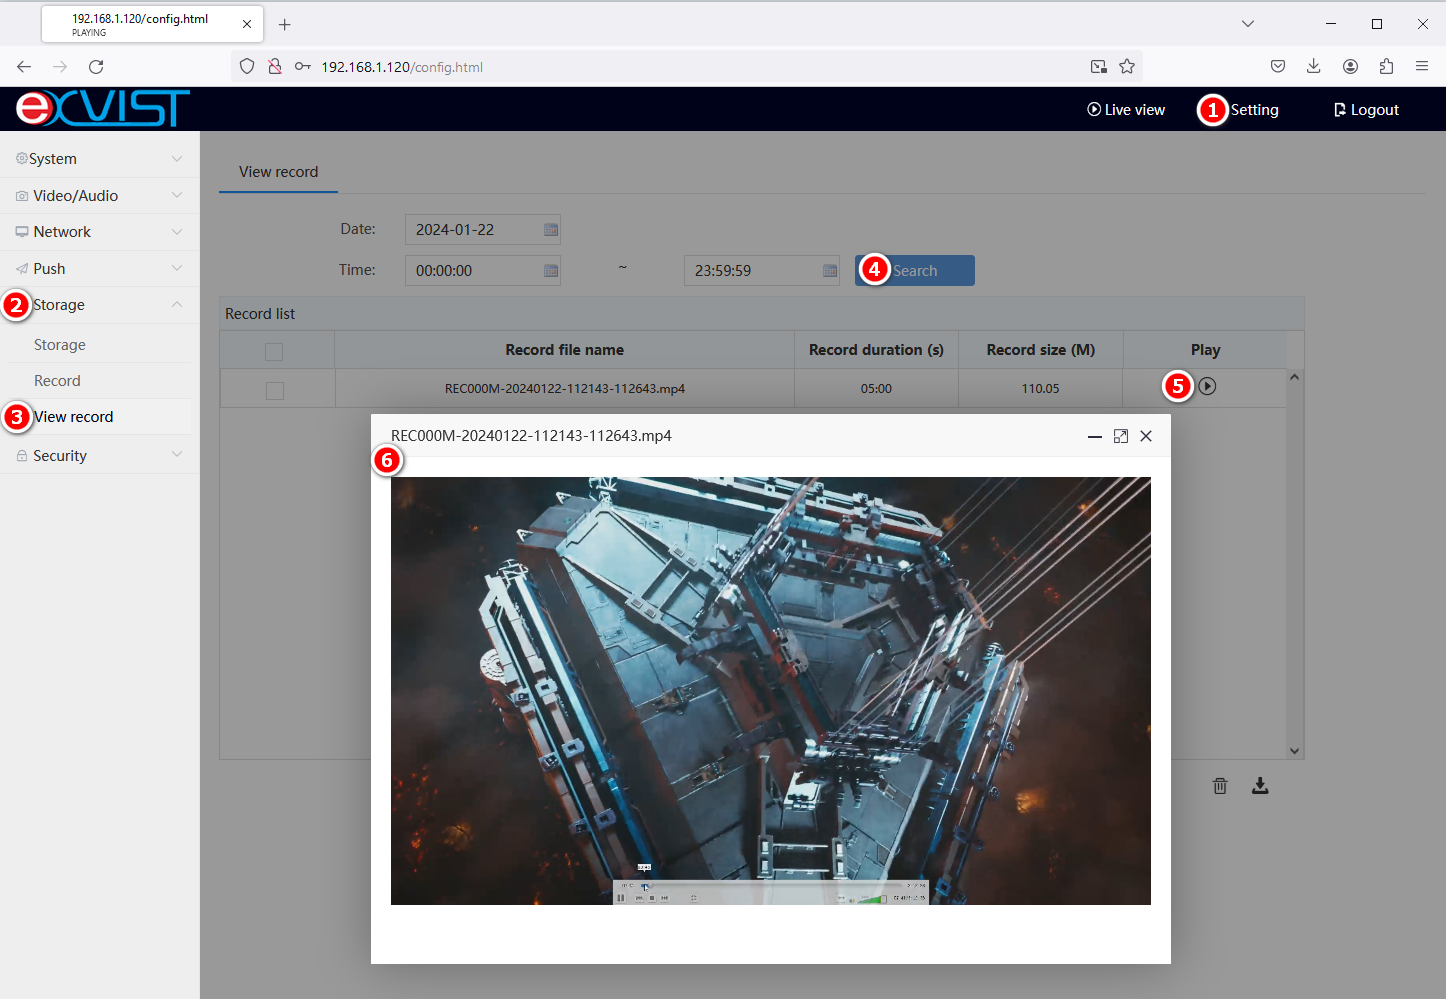This screenshot has height=999, width=1446.
Task: Click Logout in the header
Action: point(1366,110)
